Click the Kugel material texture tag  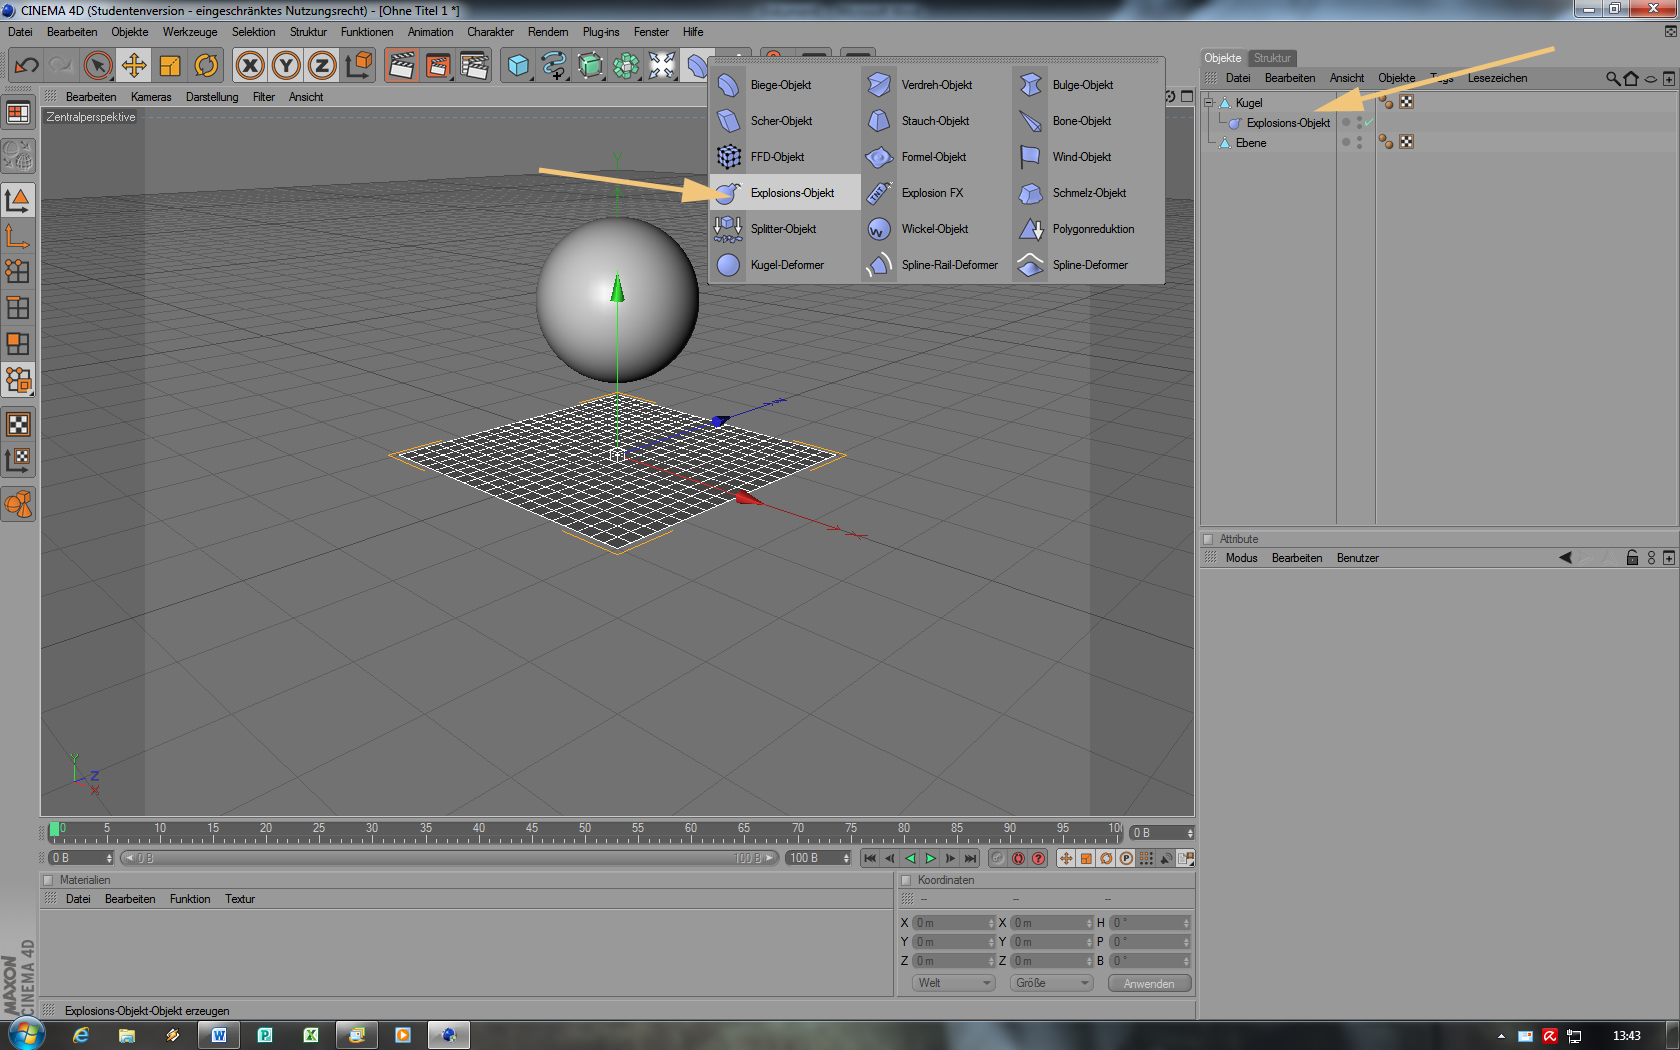tap(1406, 102)
